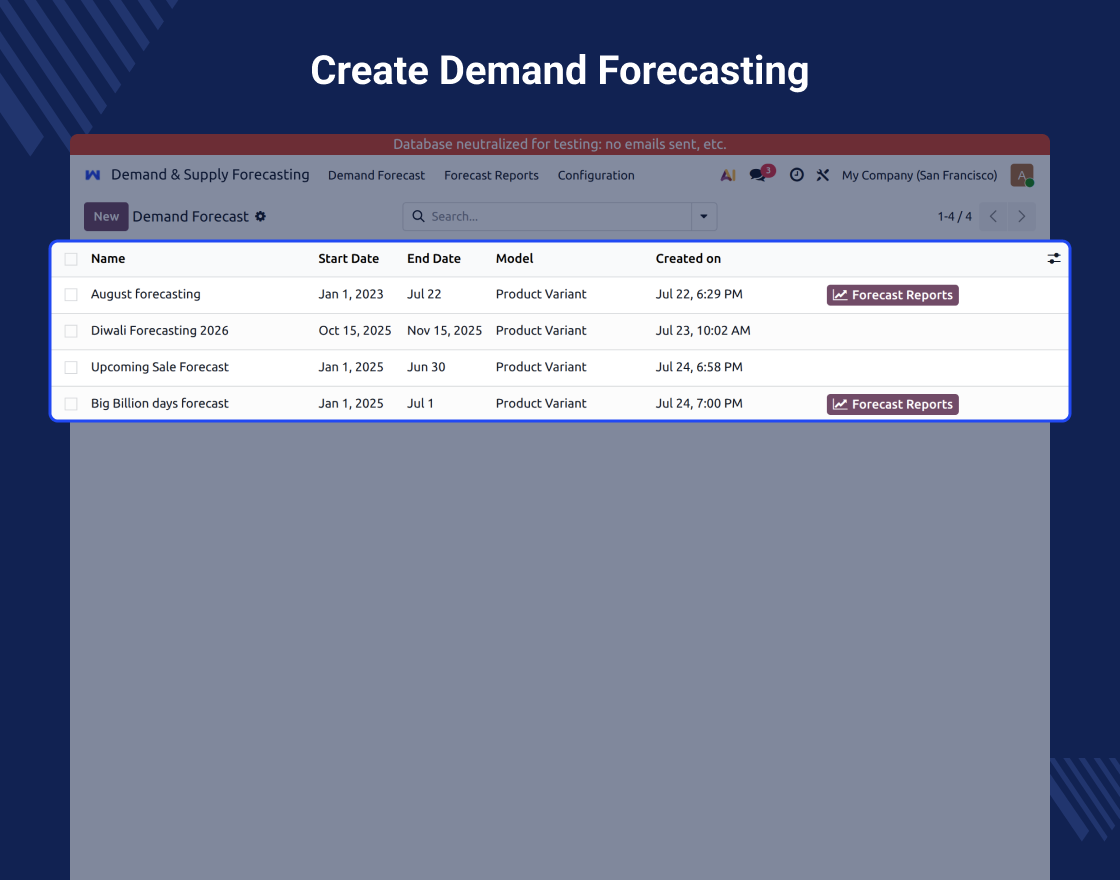1120x880 pixels.
Task: Select the Upcoming Sale Forecast checkbox
Action: [x=71, y=367]
